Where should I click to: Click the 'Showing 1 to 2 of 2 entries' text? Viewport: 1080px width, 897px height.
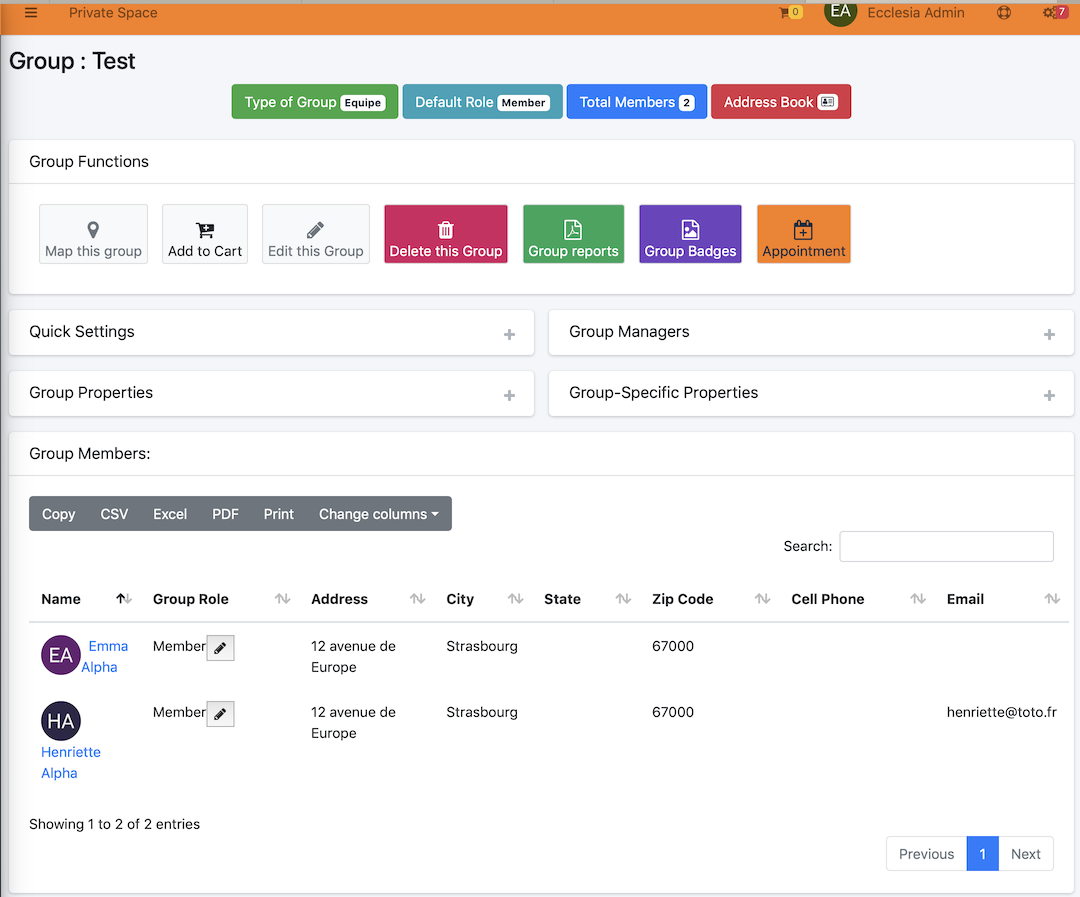tap(114, 824)
